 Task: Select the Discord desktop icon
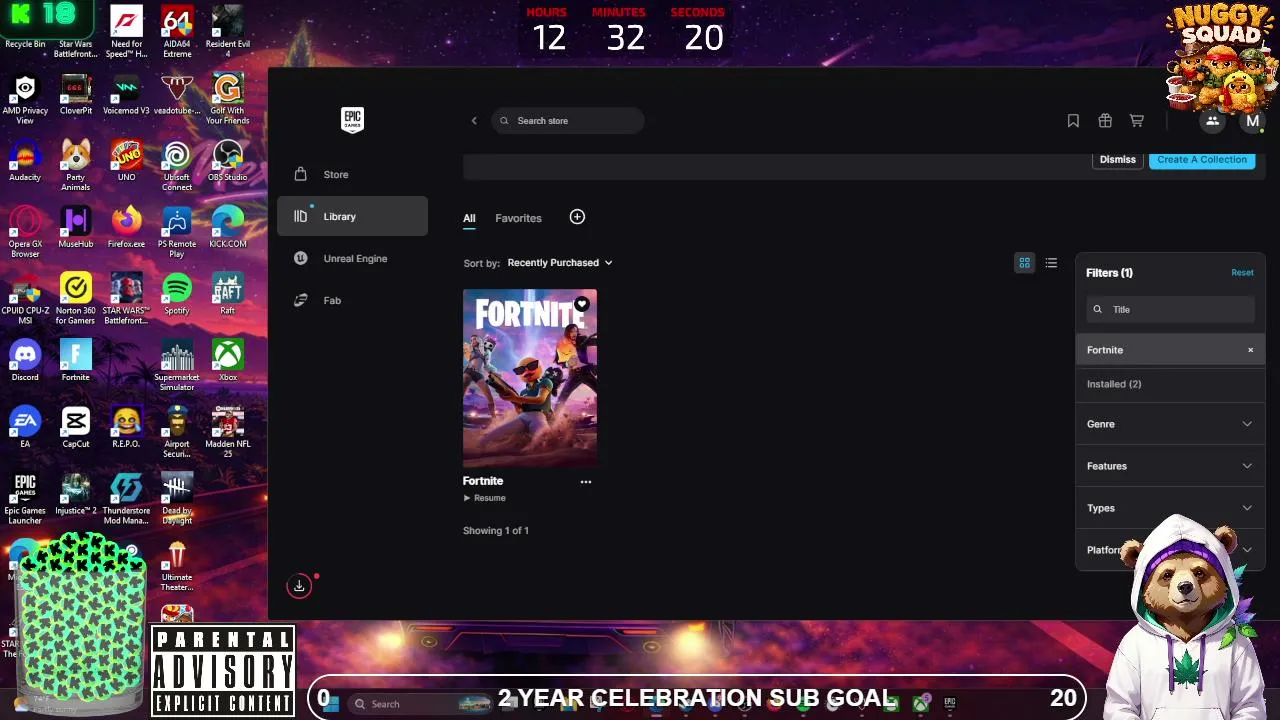pos(25,361)
